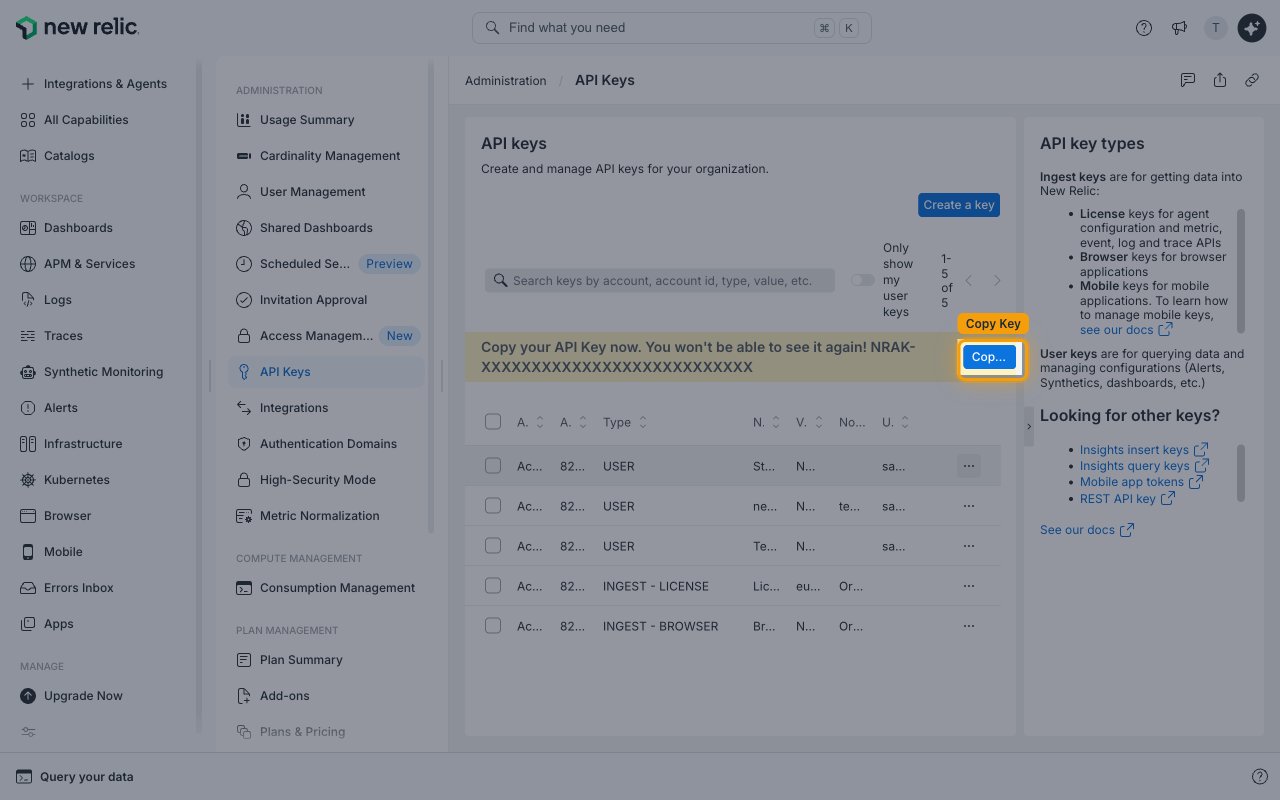Open Access Management New item
The width and height of the screenshot is (1280, 800).
pos(326,336)
